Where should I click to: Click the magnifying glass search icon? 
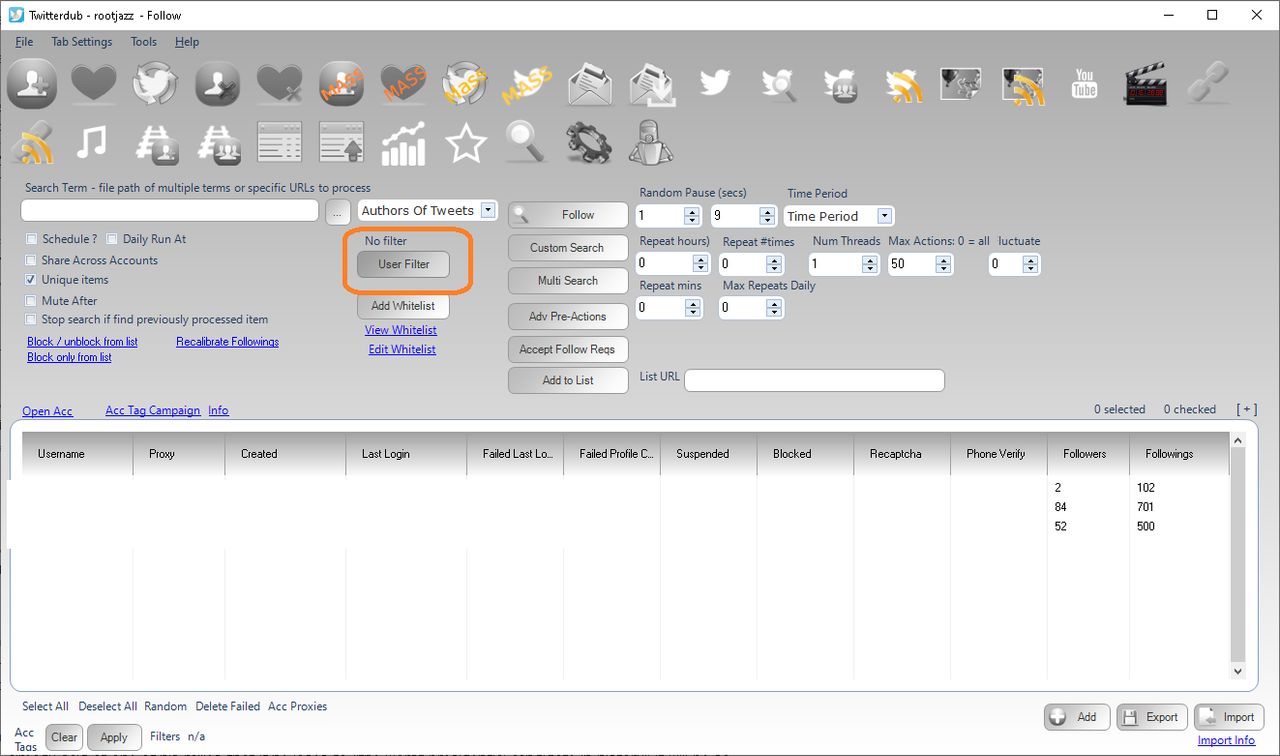click(x=526, y=142)
